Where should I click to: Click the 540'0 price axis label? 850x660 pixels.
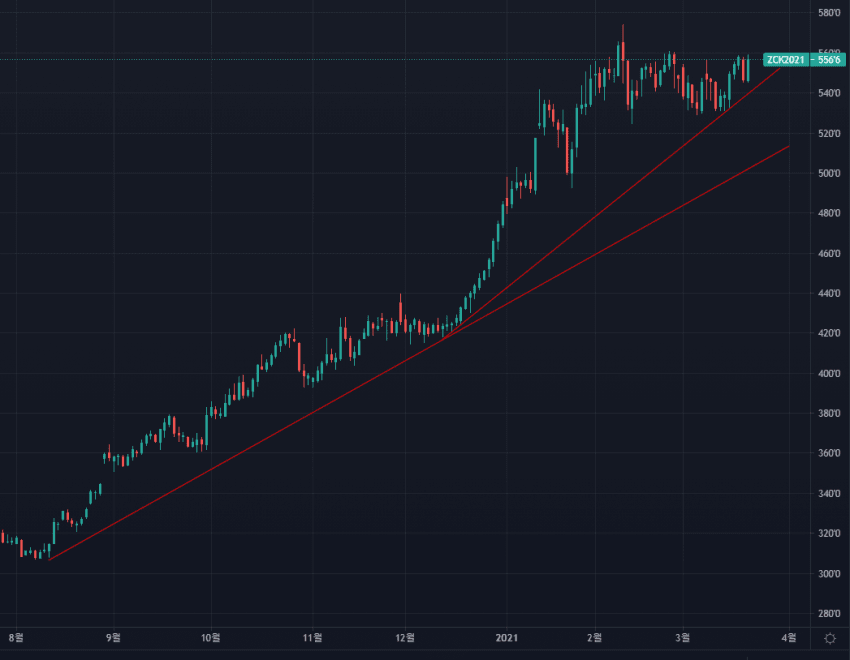[x=829, y=93]
